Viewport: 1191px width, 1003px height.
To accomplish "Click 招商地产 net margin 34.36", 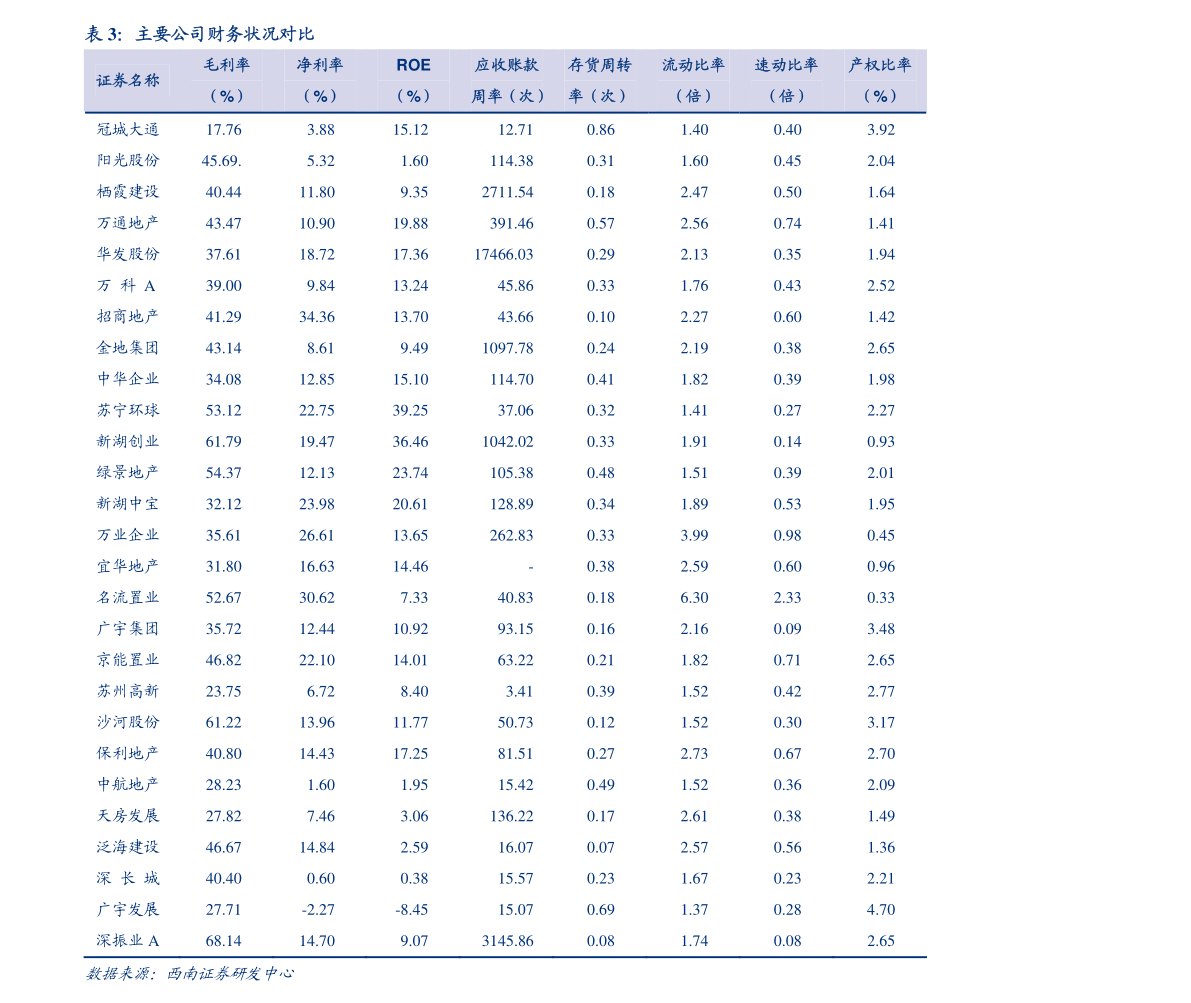I will click(317, 317).
